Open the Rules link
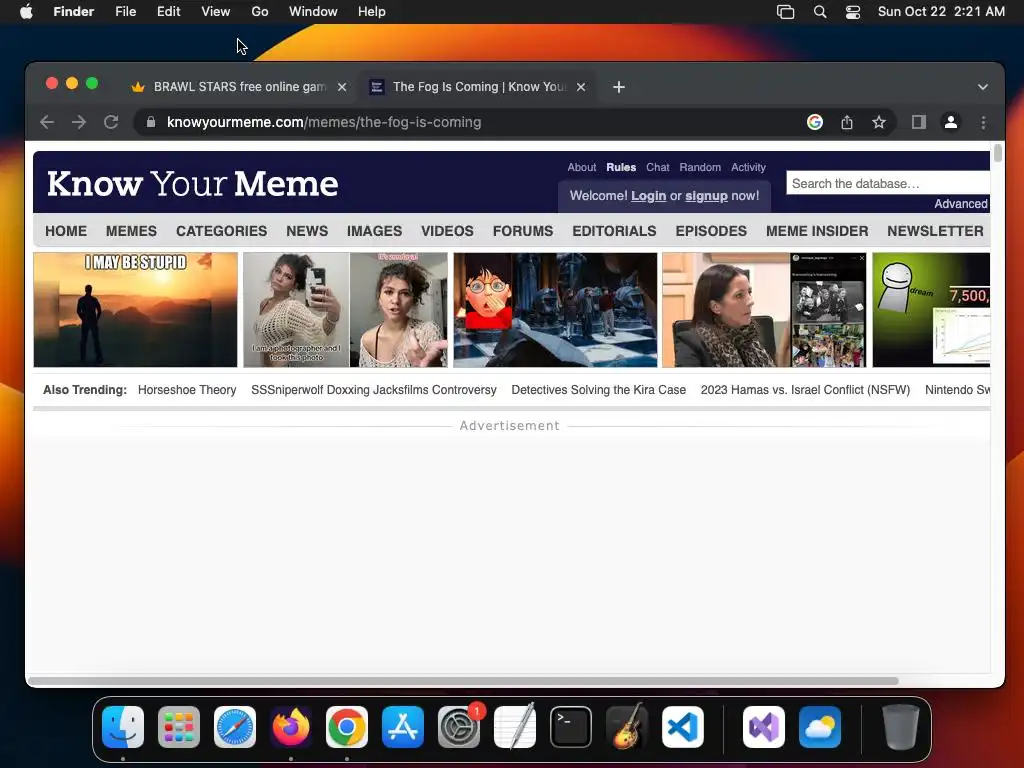This screenshot has height=768, width=1024. click(x=621, y=167)
